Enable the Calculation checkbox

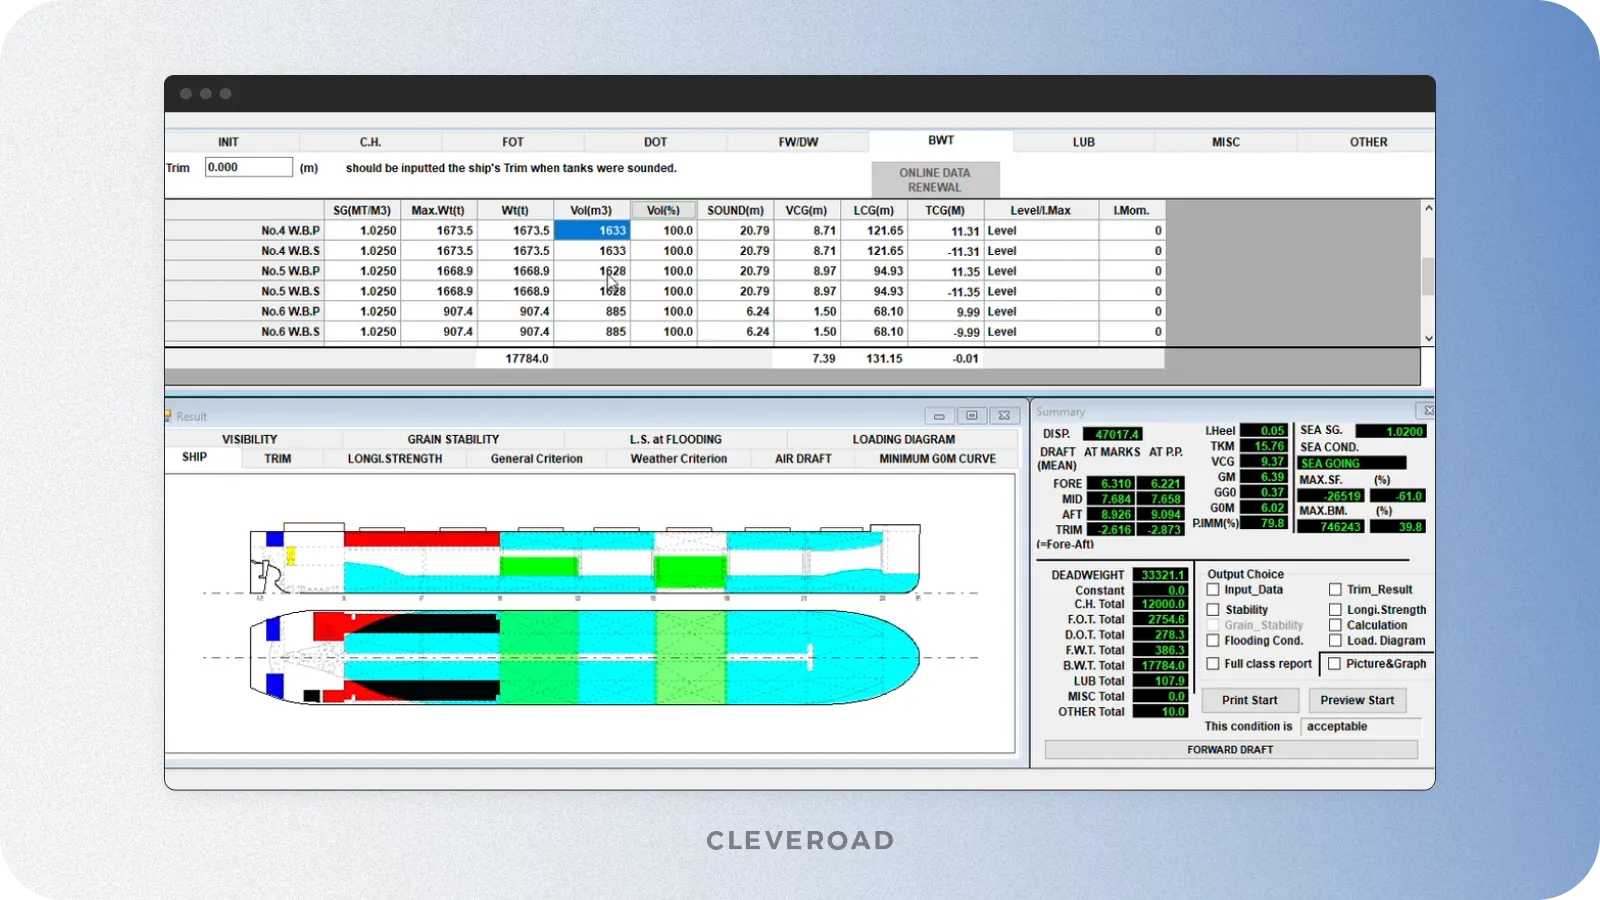tap(1335, 625)
